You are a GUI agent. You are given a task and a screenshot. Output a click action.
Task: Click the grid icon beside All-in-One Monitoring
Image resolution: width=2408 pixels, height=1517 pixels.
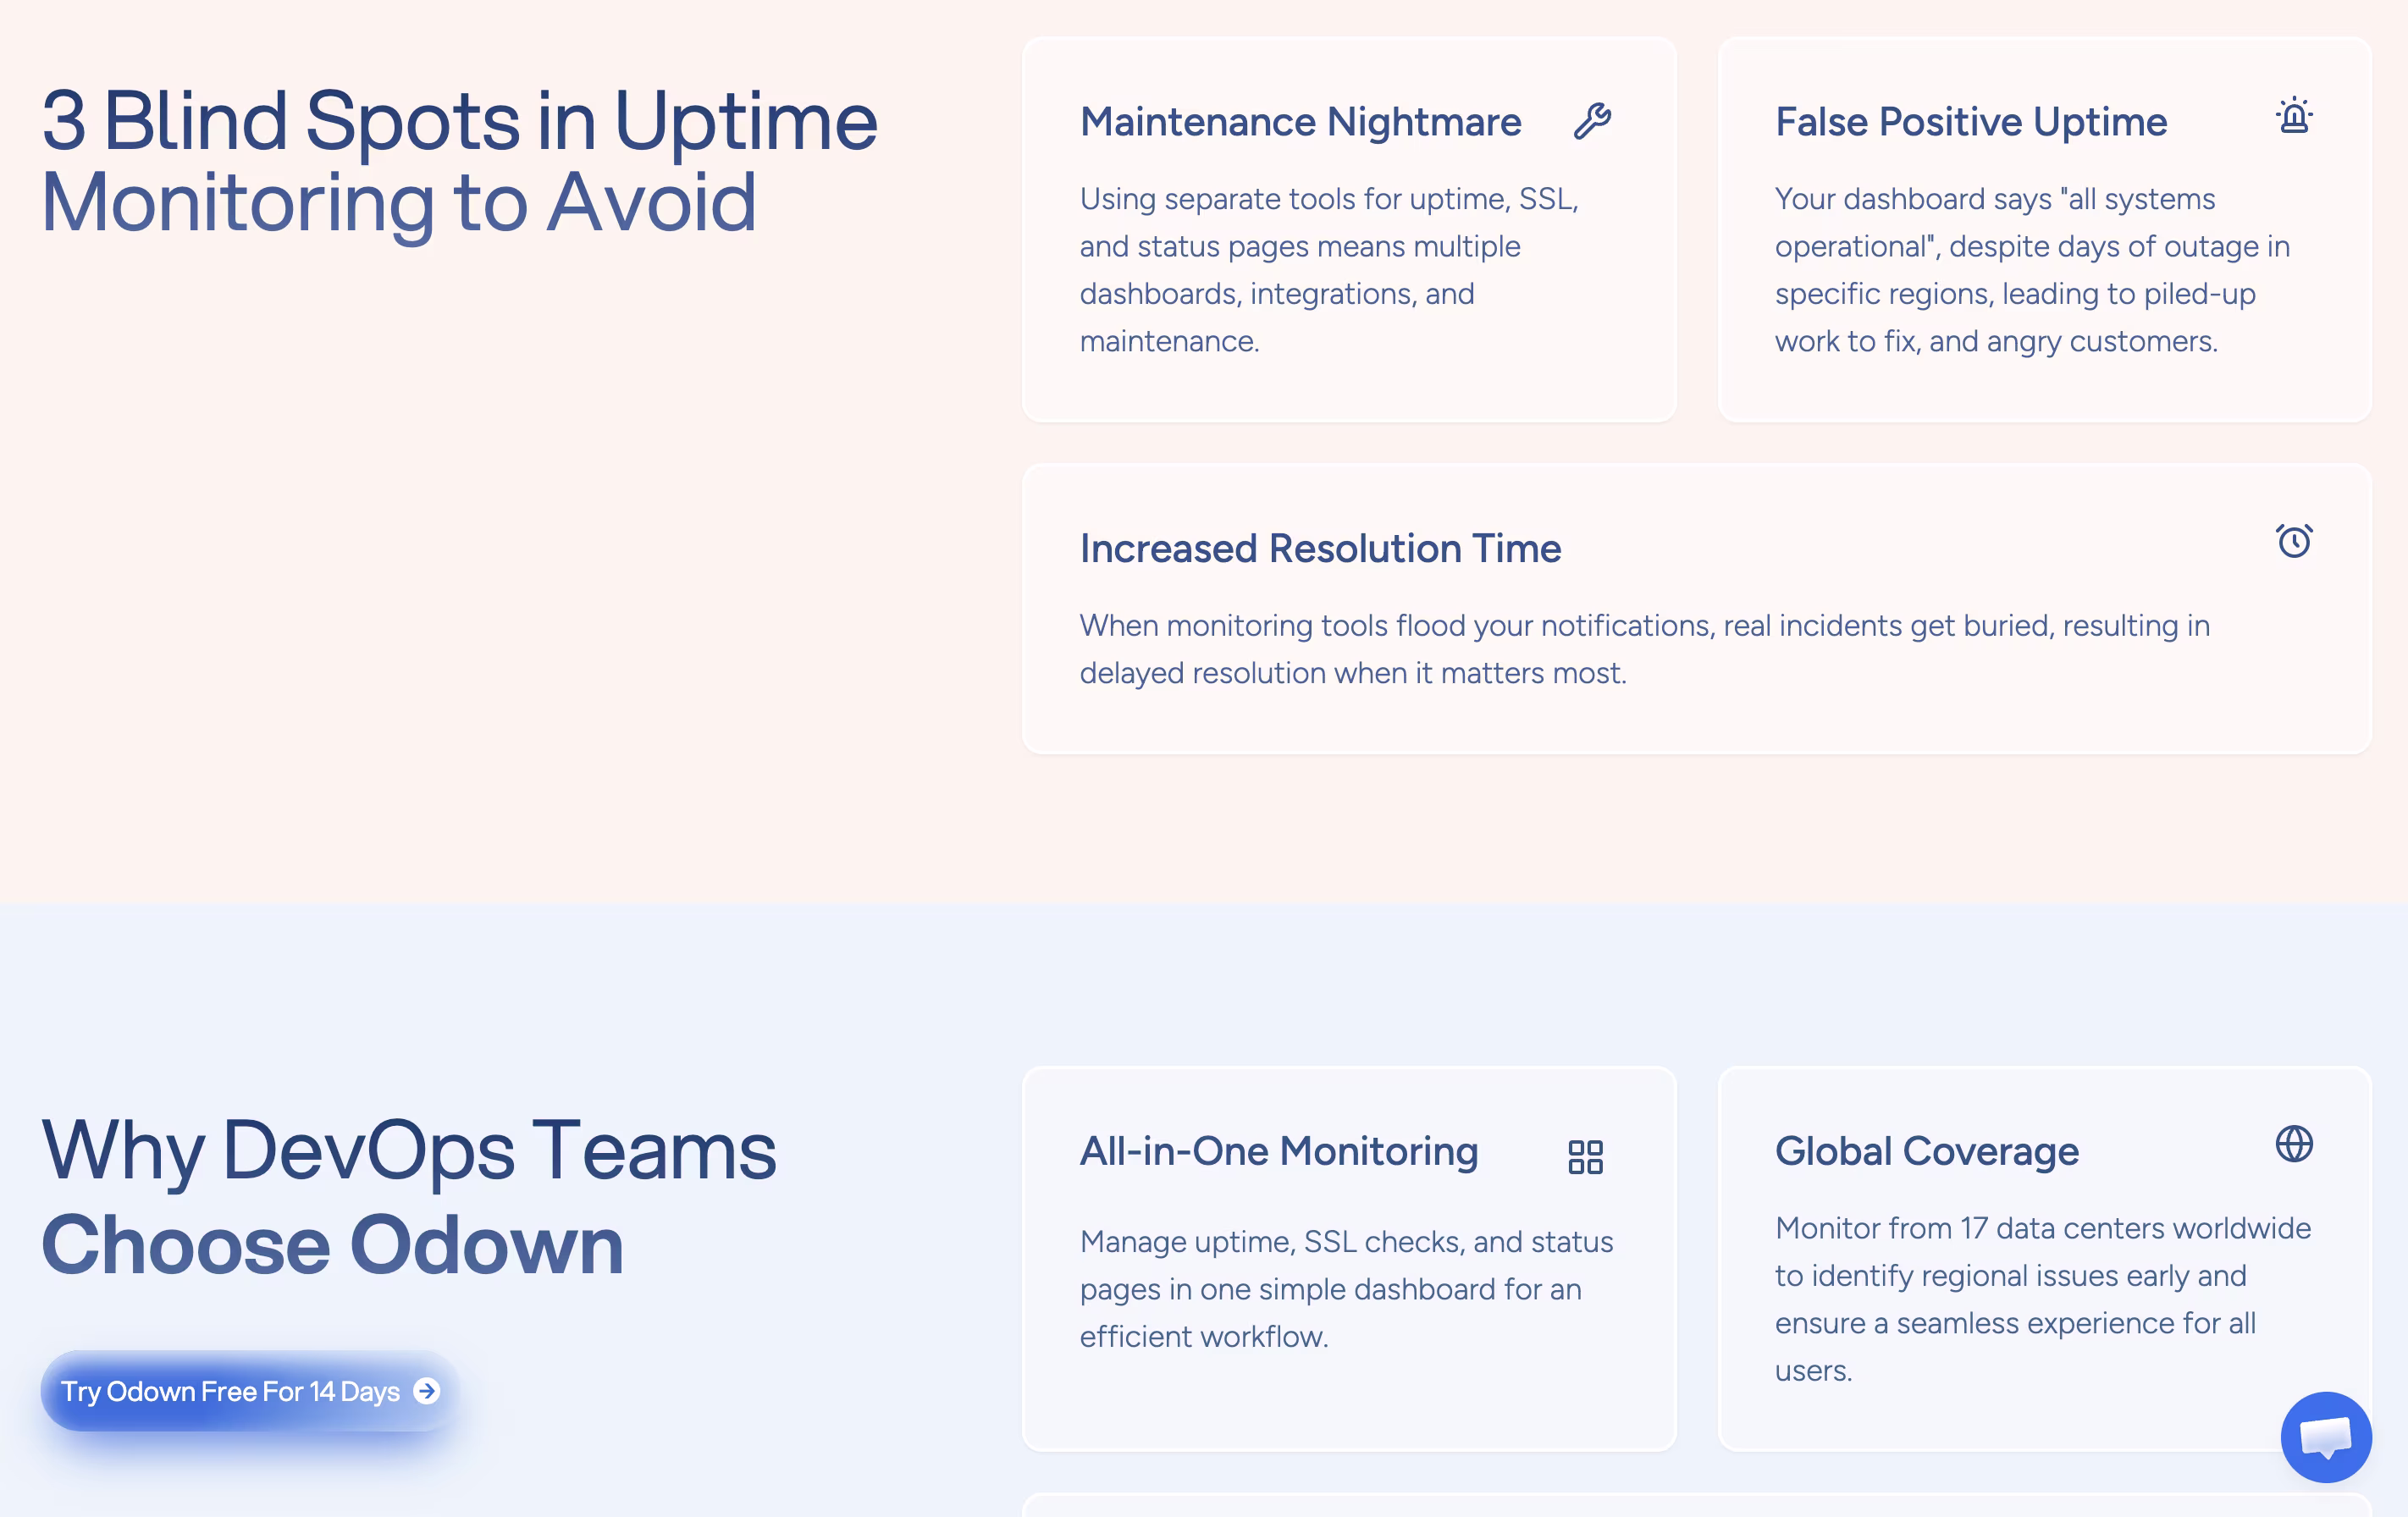(x=1586, y=1157)
